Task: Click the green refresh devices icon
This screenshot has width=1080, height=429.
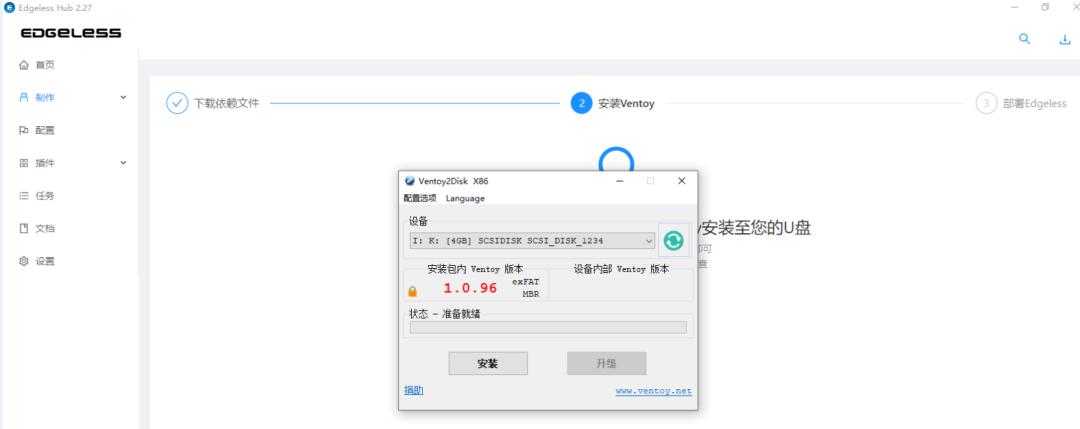Action: click(x=673, y=240)
